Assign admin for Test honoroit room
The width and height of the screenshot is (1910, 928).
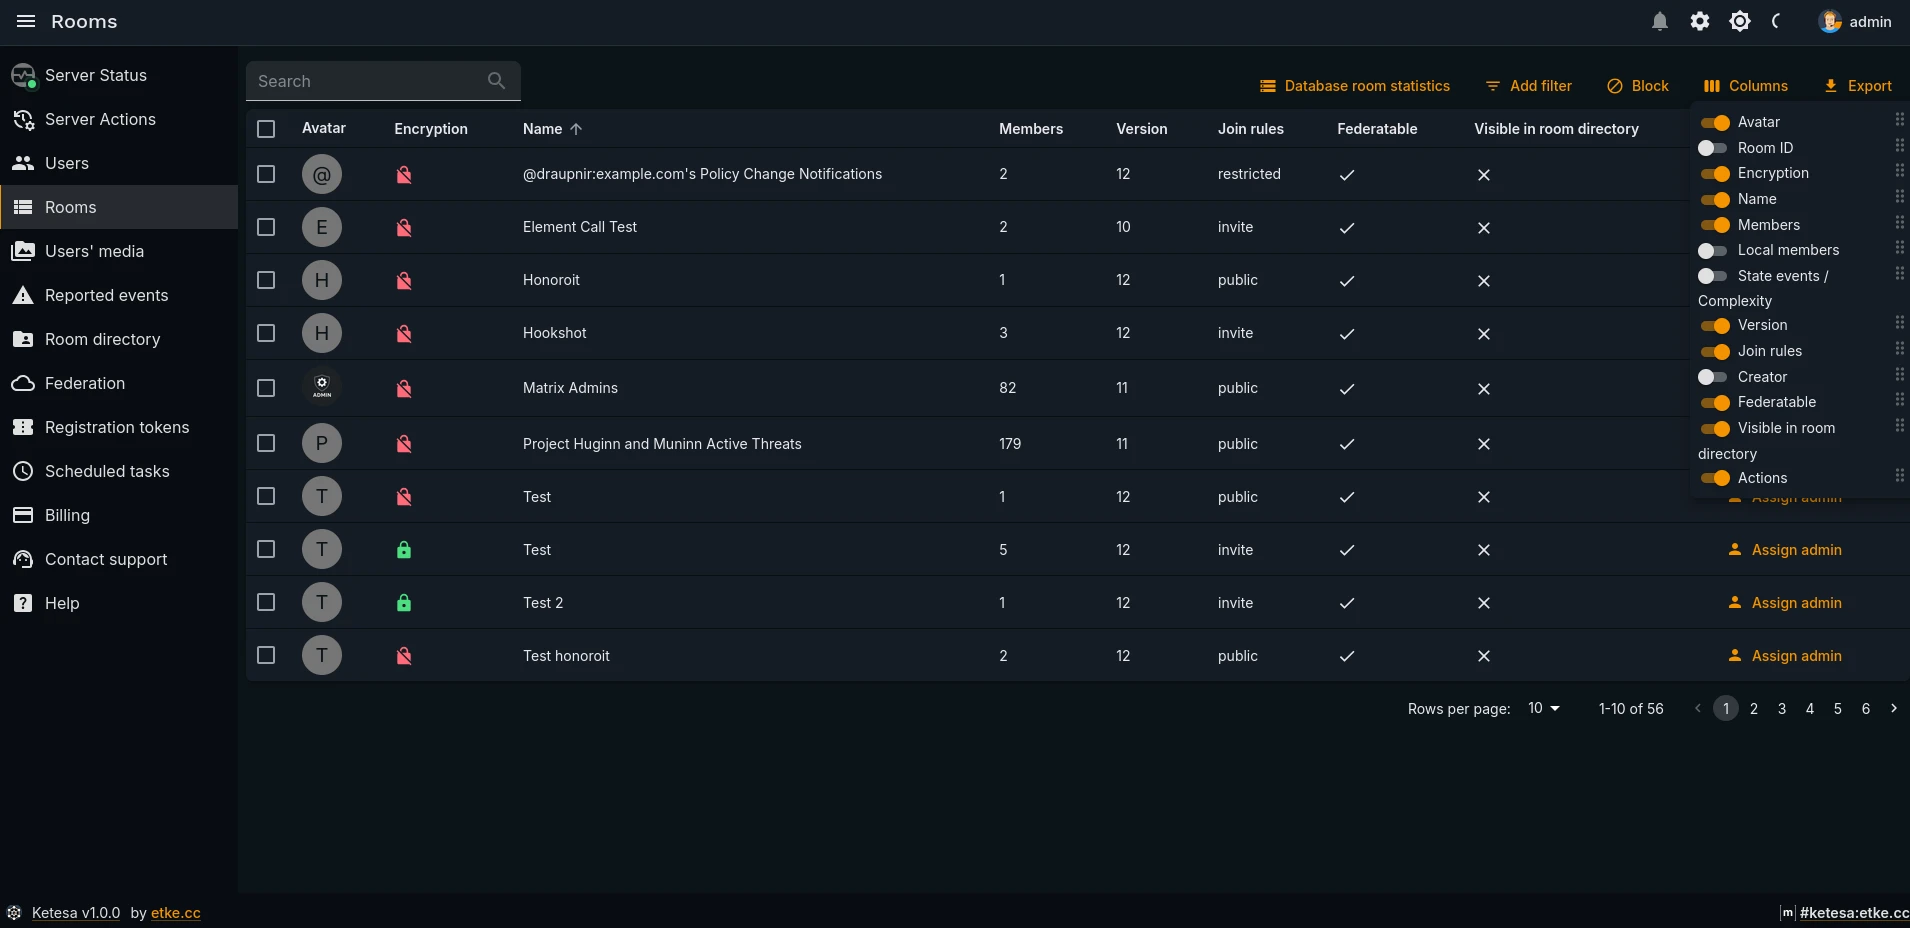pos(1785,656)
